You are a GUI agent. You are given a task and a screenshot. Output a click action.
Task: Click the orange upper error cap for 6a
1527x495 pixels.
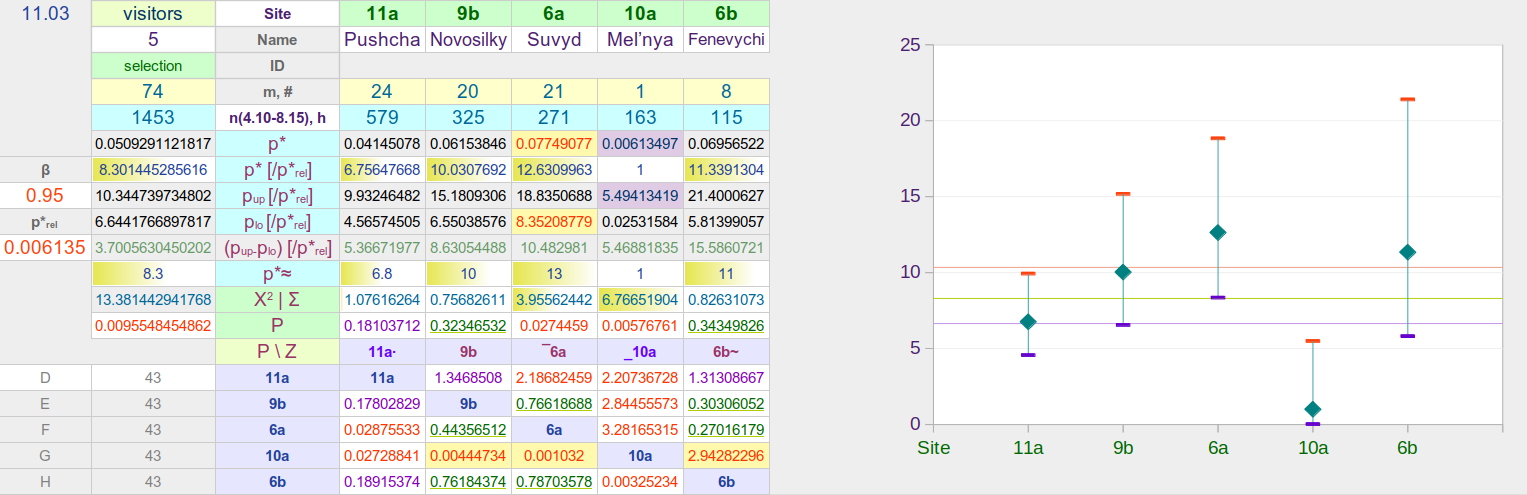(1218, 138)
